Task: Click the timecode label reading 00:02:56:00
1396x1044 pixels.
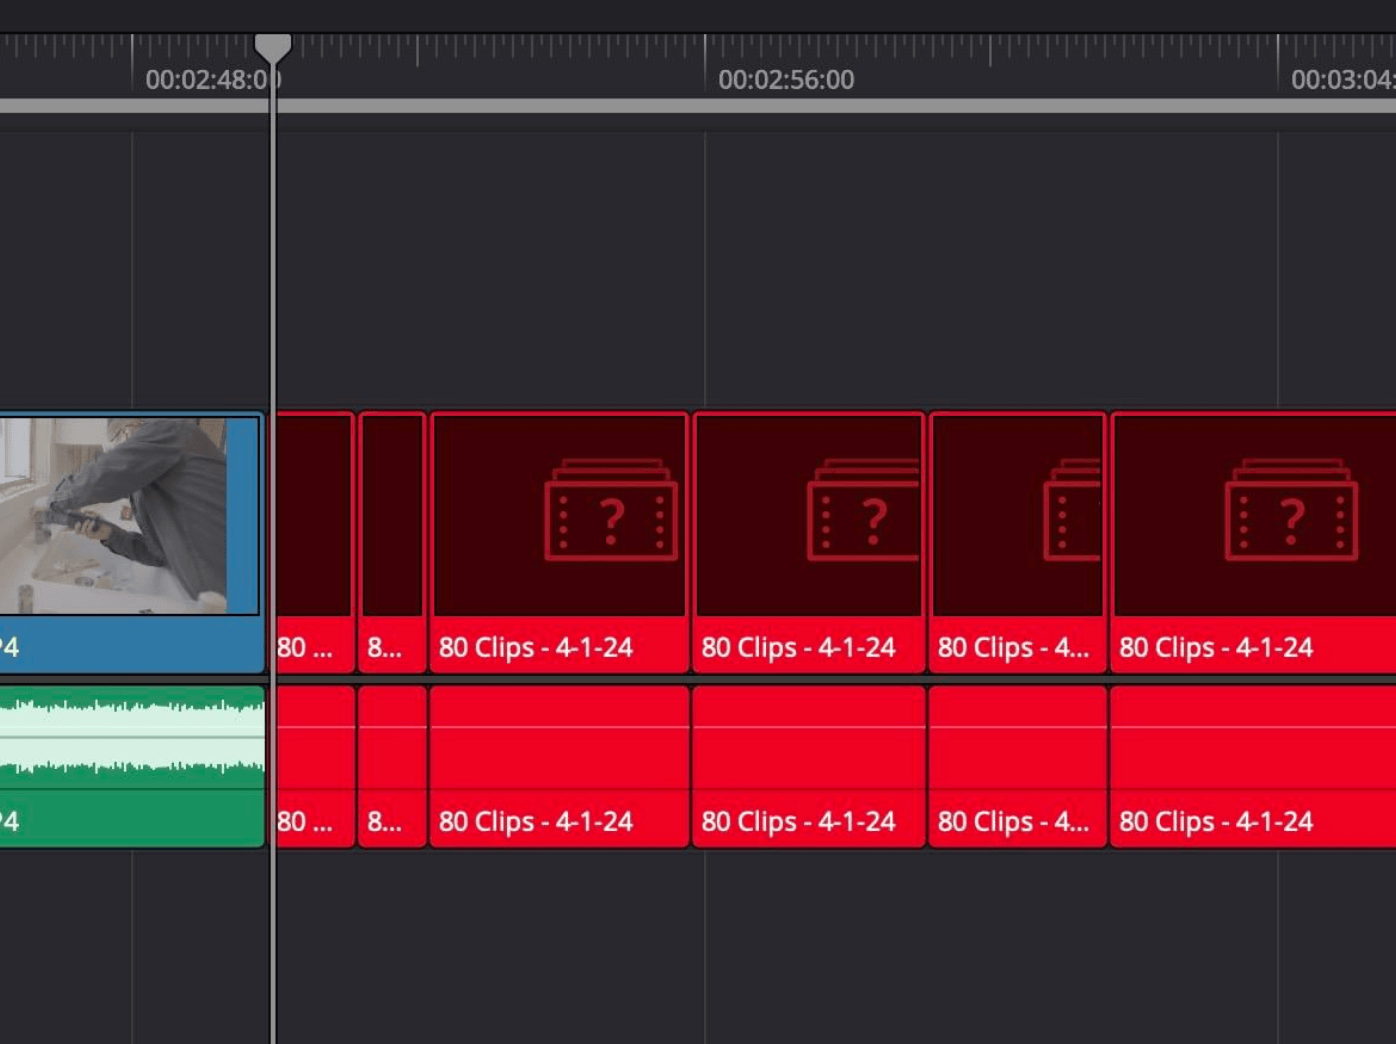Action: click(788, 79)
